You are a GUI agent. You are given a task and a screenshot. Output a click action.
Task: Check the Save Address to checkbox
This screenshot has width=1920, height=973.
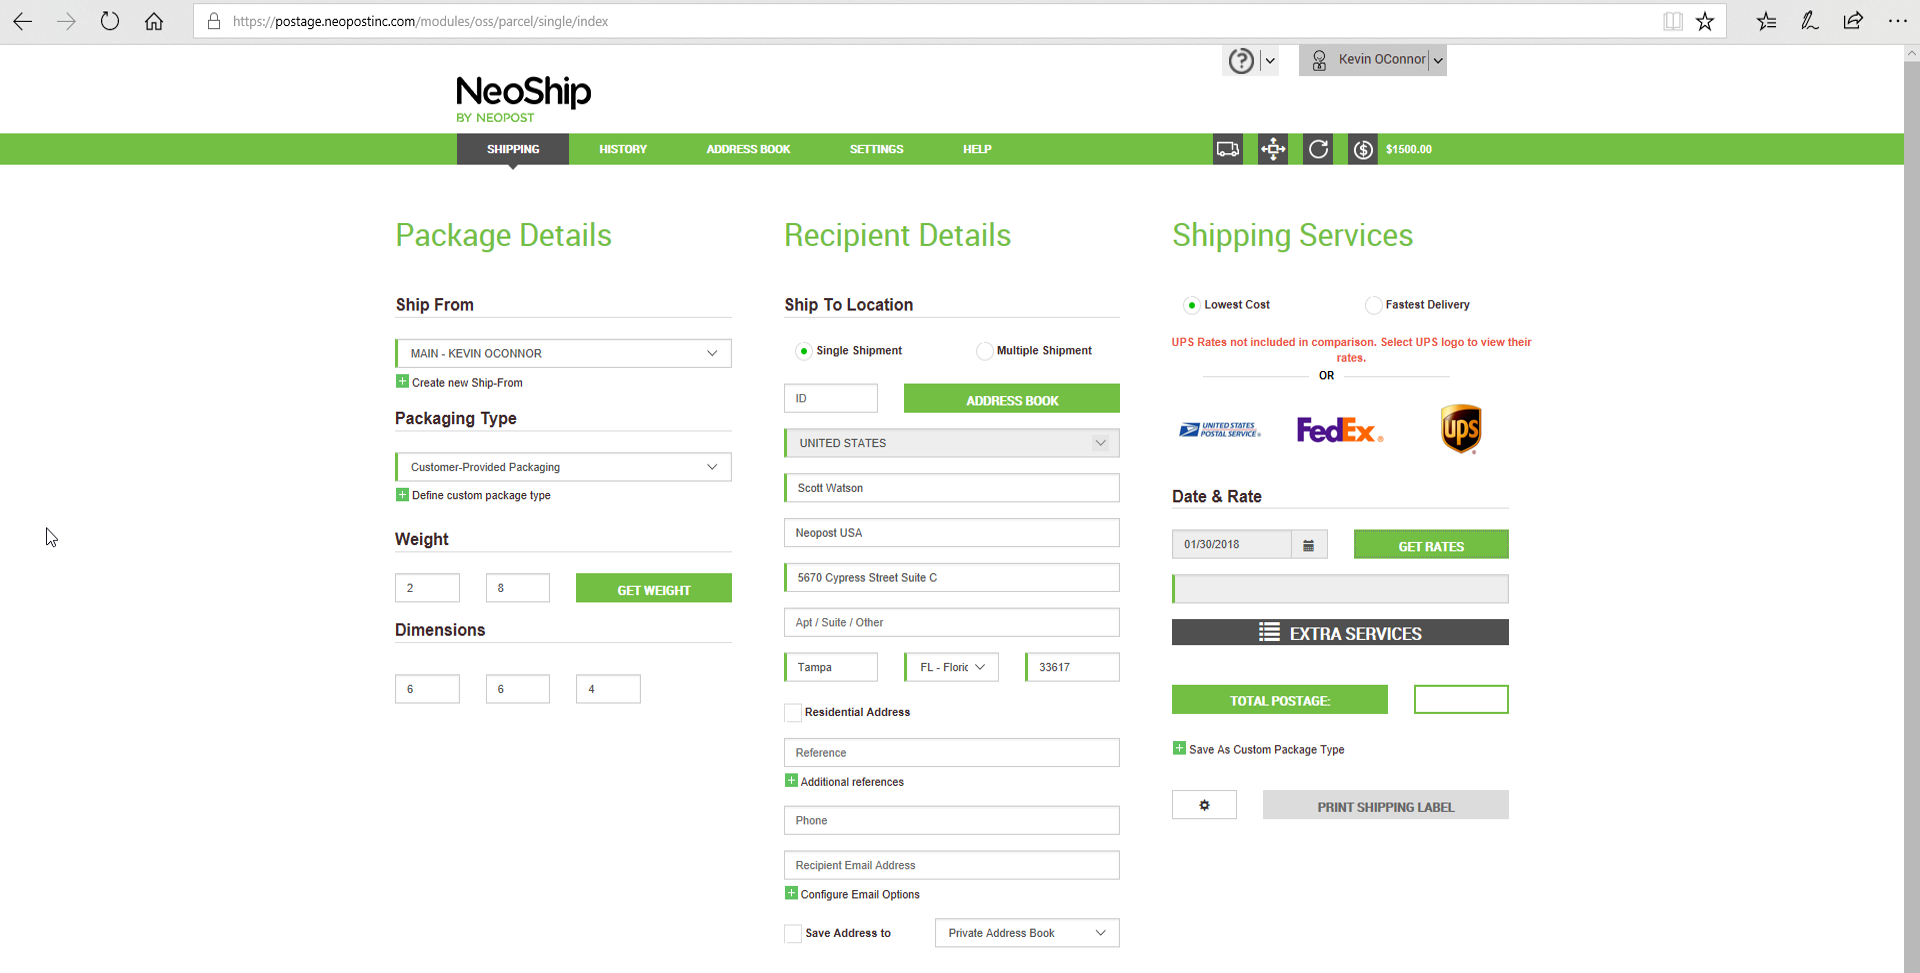coord(793,934)
